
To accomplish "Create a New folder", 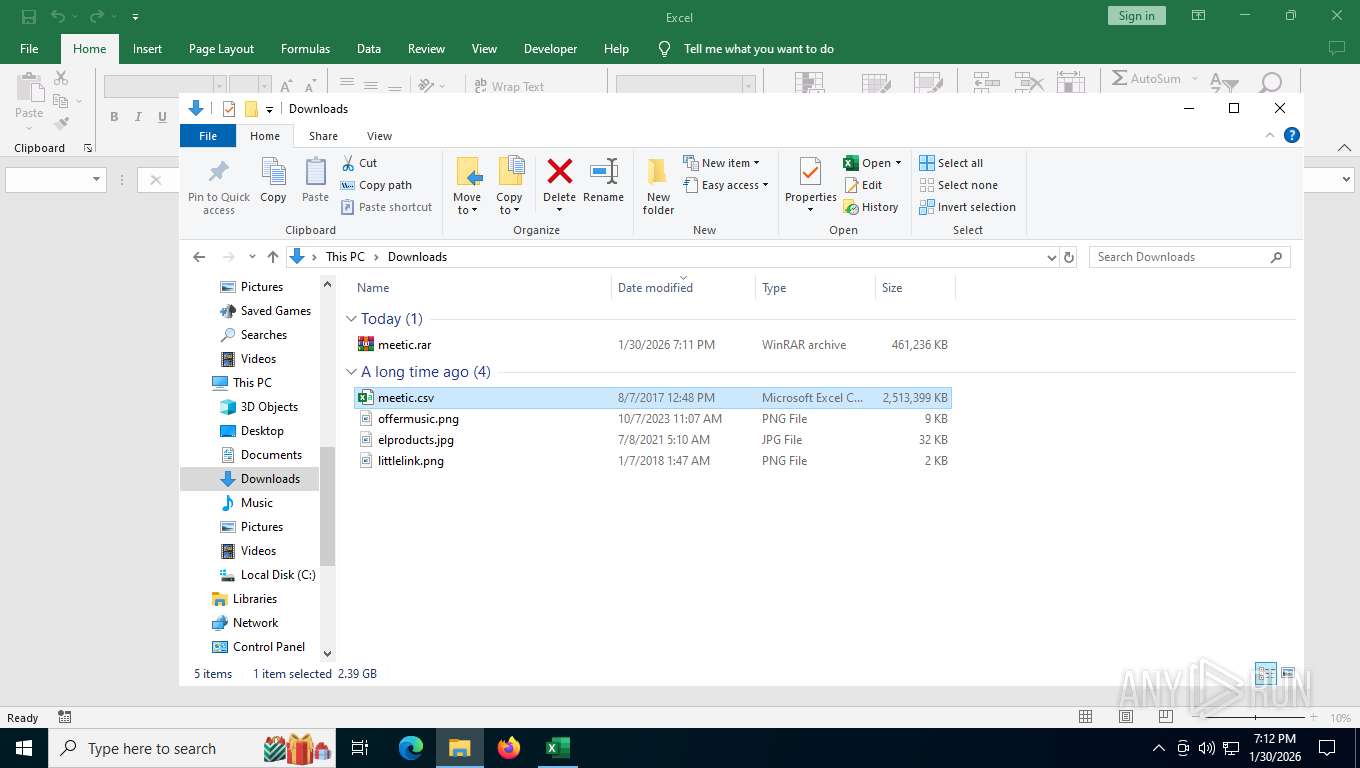I will pos(658,186).
